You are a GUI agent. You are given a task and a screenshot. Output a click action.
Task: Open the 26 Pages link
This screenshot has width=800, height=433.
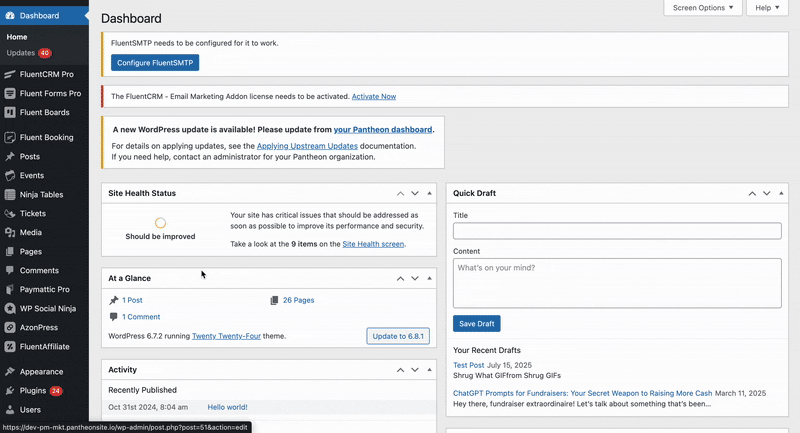(298, 300)
